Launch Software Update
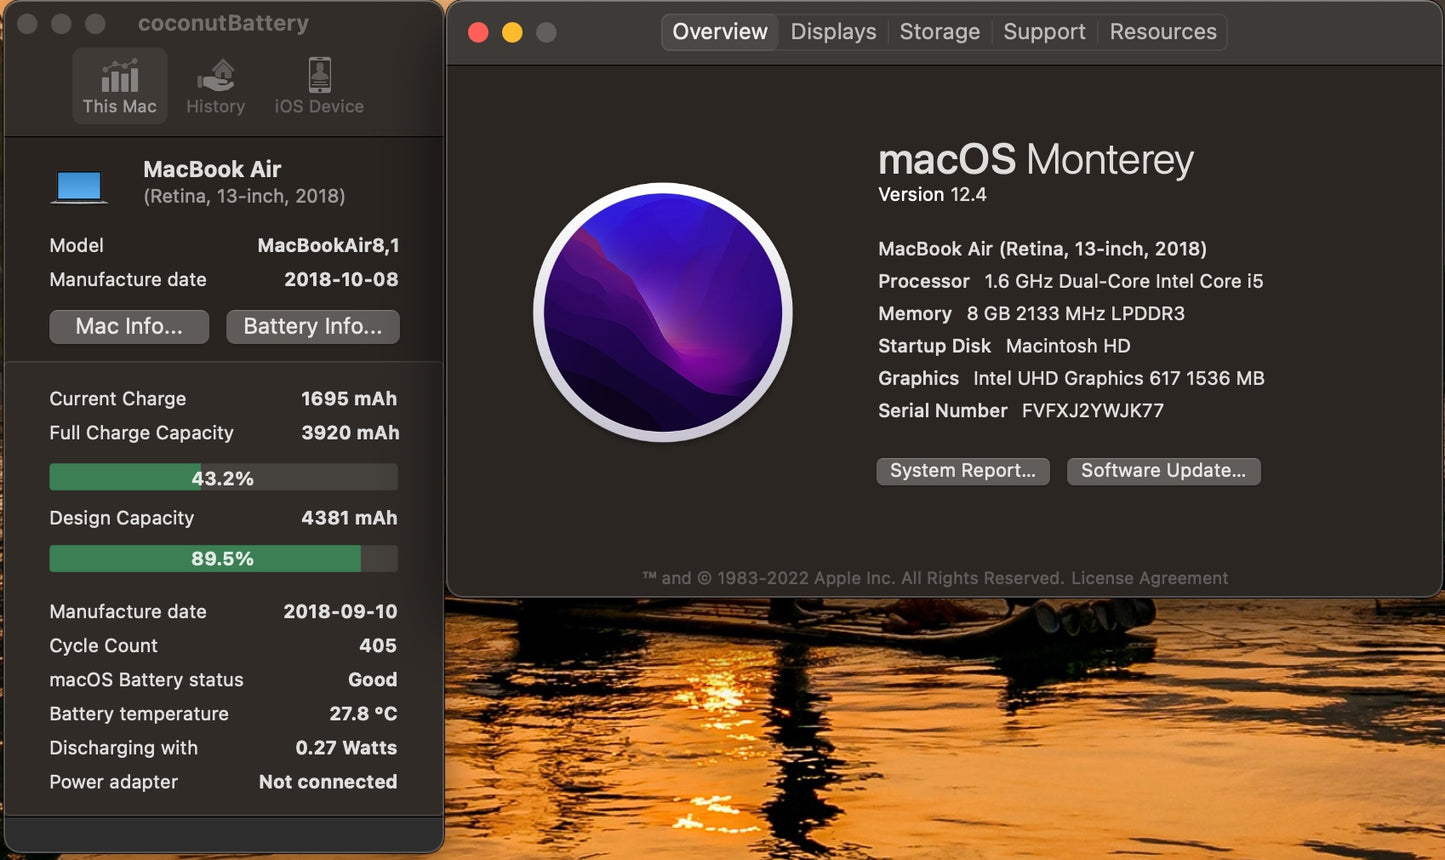Image resolution: width=1445 pixels, height=860 pixels. [1163, 470]
